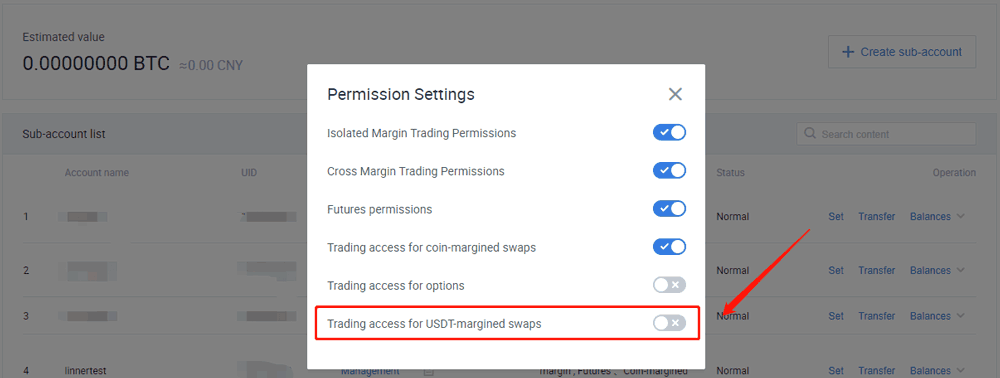This screenshot has height=378, width=1000.
Task: Open Balances chevron for linnertest account
Action: (x=960, y=370)
